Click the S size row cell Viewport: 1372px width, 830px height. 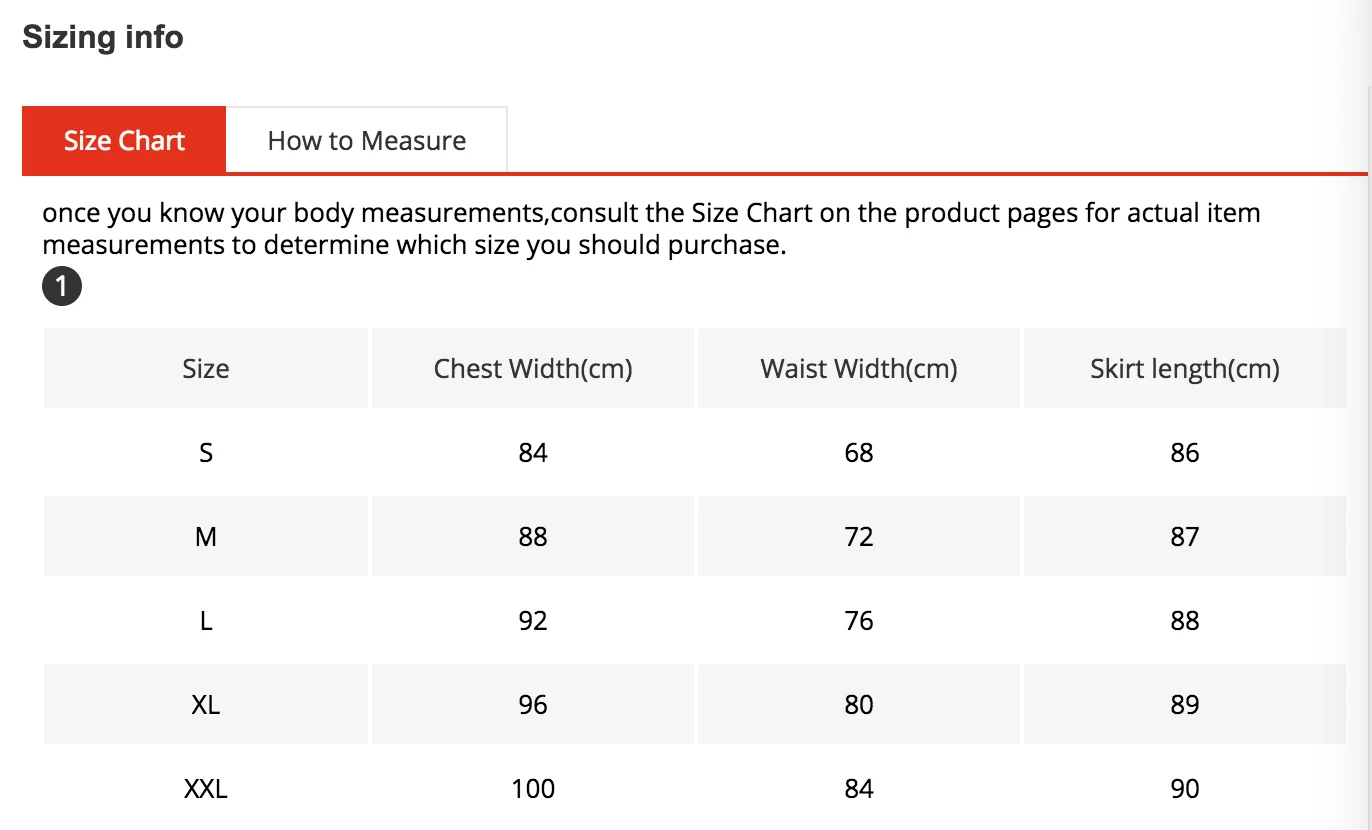tap(206, 452)
